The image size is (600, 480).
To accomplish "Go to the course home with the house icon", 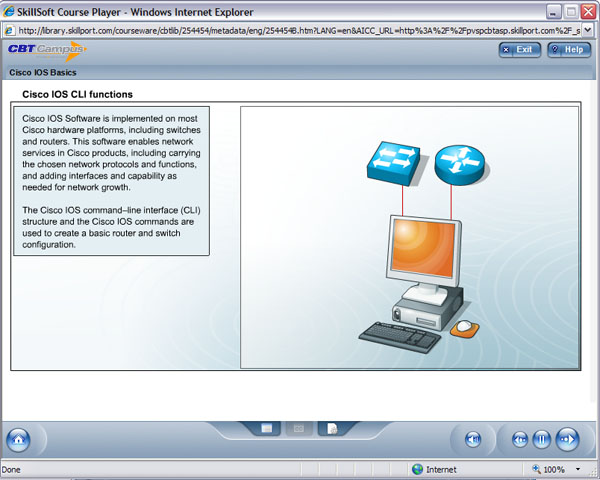I will pyautogui.click(x=18, y=439).
